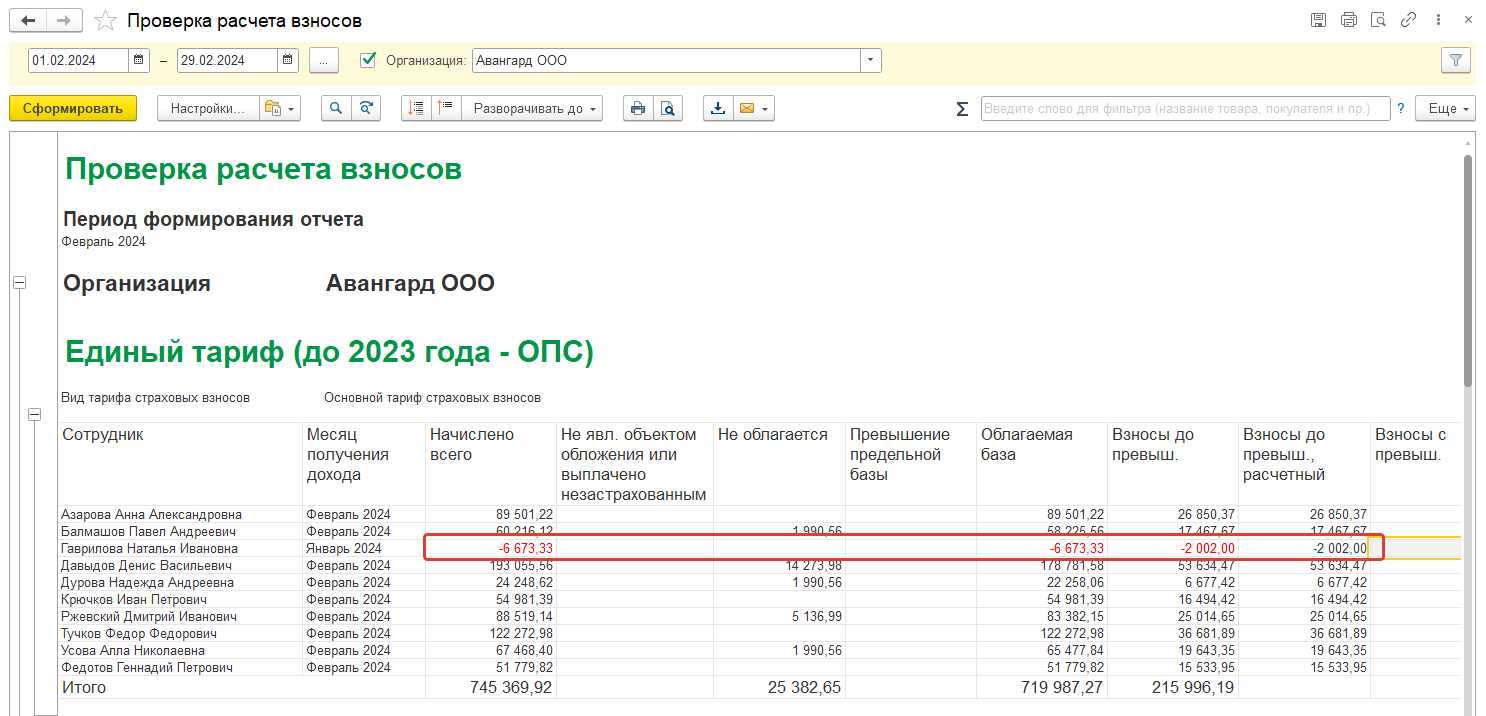Image resolution: width=1486 pixels, height=716 pixels.
Task: Select the Итого row label
Action: click(x=84, y=688)
